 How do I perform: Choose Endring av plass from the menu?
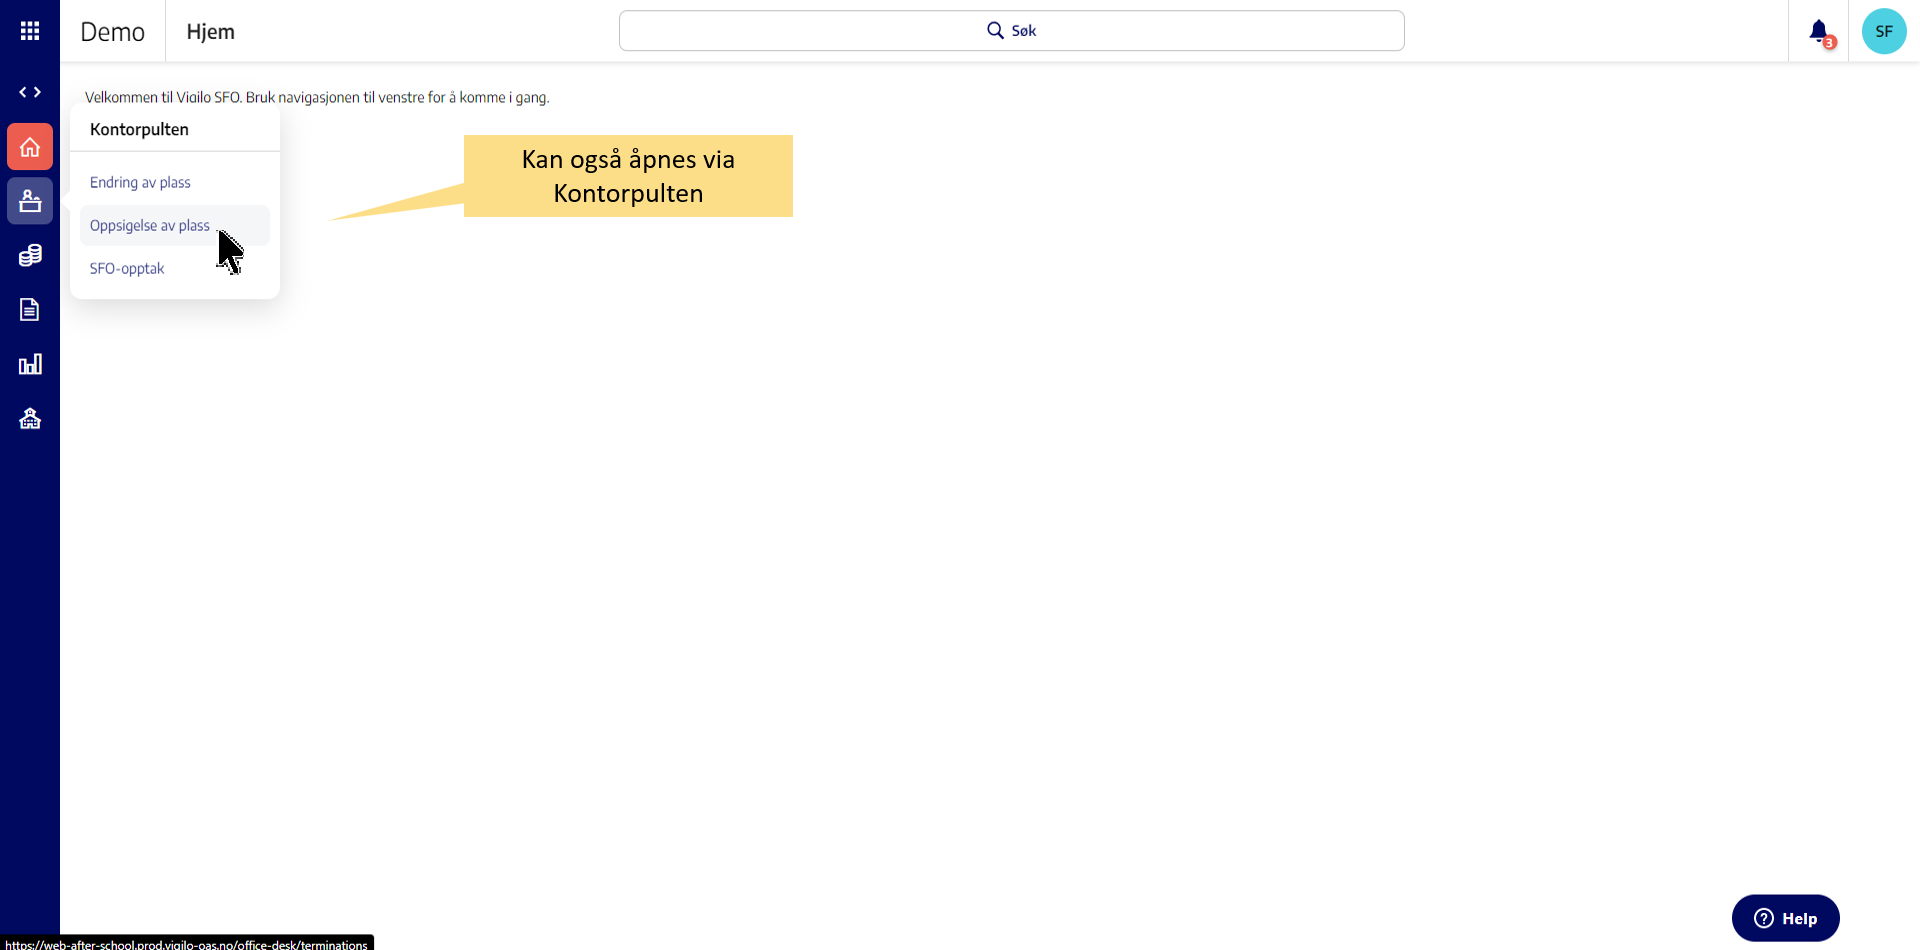140,183
